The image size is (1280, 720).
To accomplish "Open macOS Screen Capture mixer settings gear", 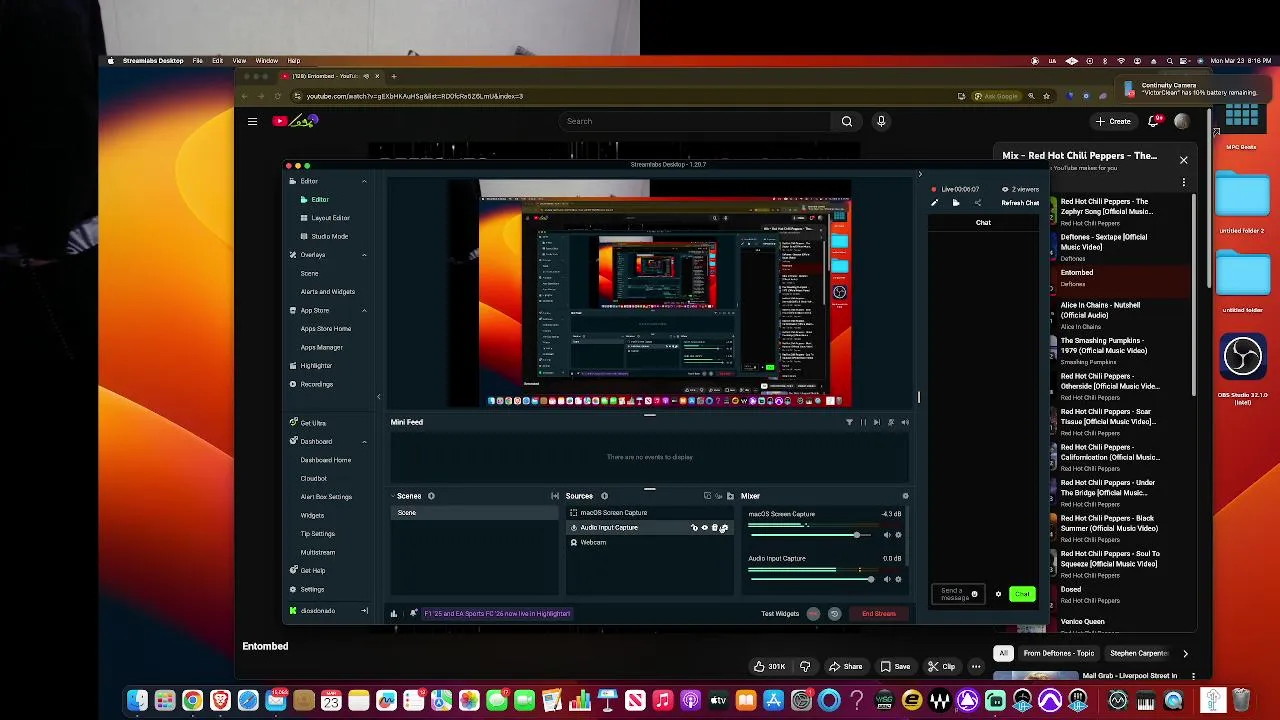I will click(898, 535).
